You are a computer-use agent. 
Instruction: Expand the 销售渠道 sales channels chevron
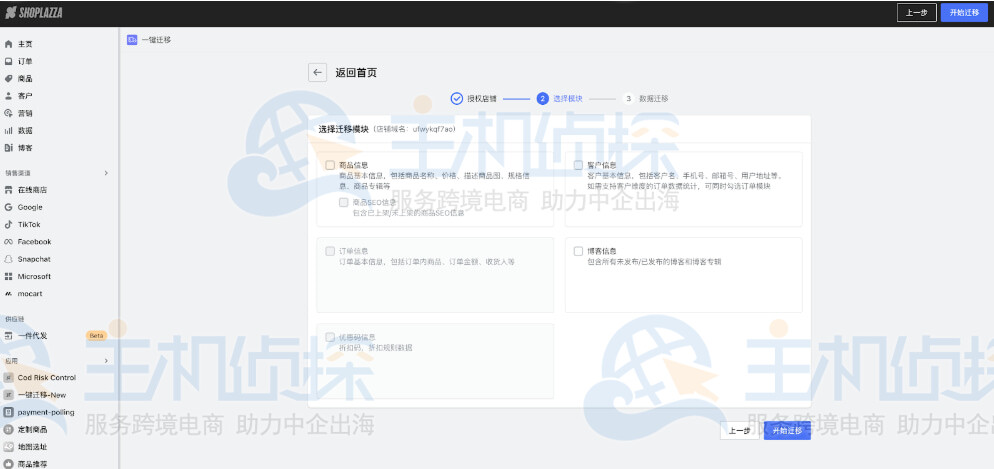coord(106,173)
